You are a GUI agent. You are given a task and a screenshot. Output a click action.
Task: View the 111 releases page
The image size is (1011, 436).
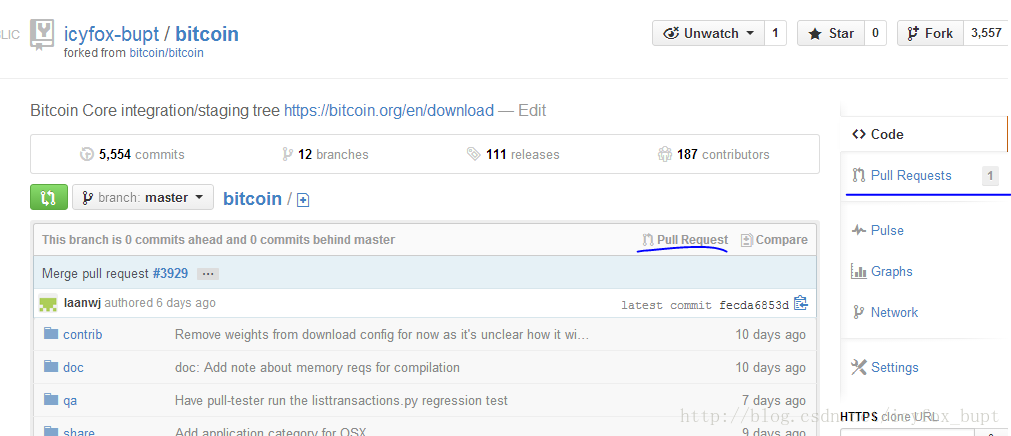coord(513,155)
